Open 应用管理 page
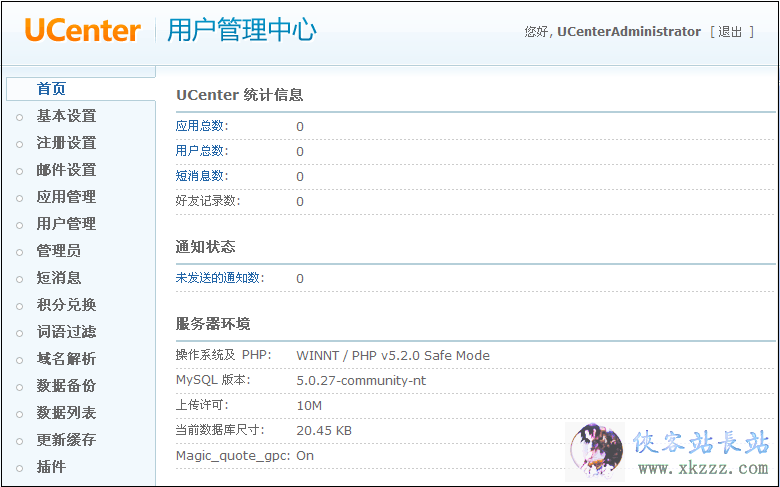Image resolution: width=780 pixels, height=487 pixels. click(66, 196)
